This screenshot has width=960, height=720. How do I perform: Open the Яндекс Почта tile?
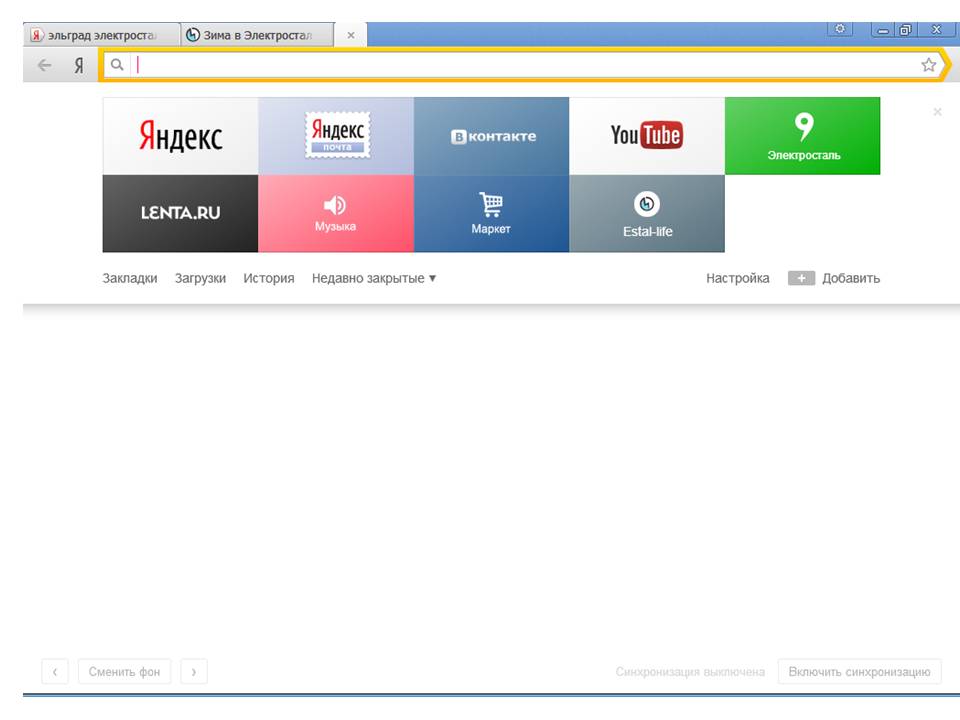336,136
